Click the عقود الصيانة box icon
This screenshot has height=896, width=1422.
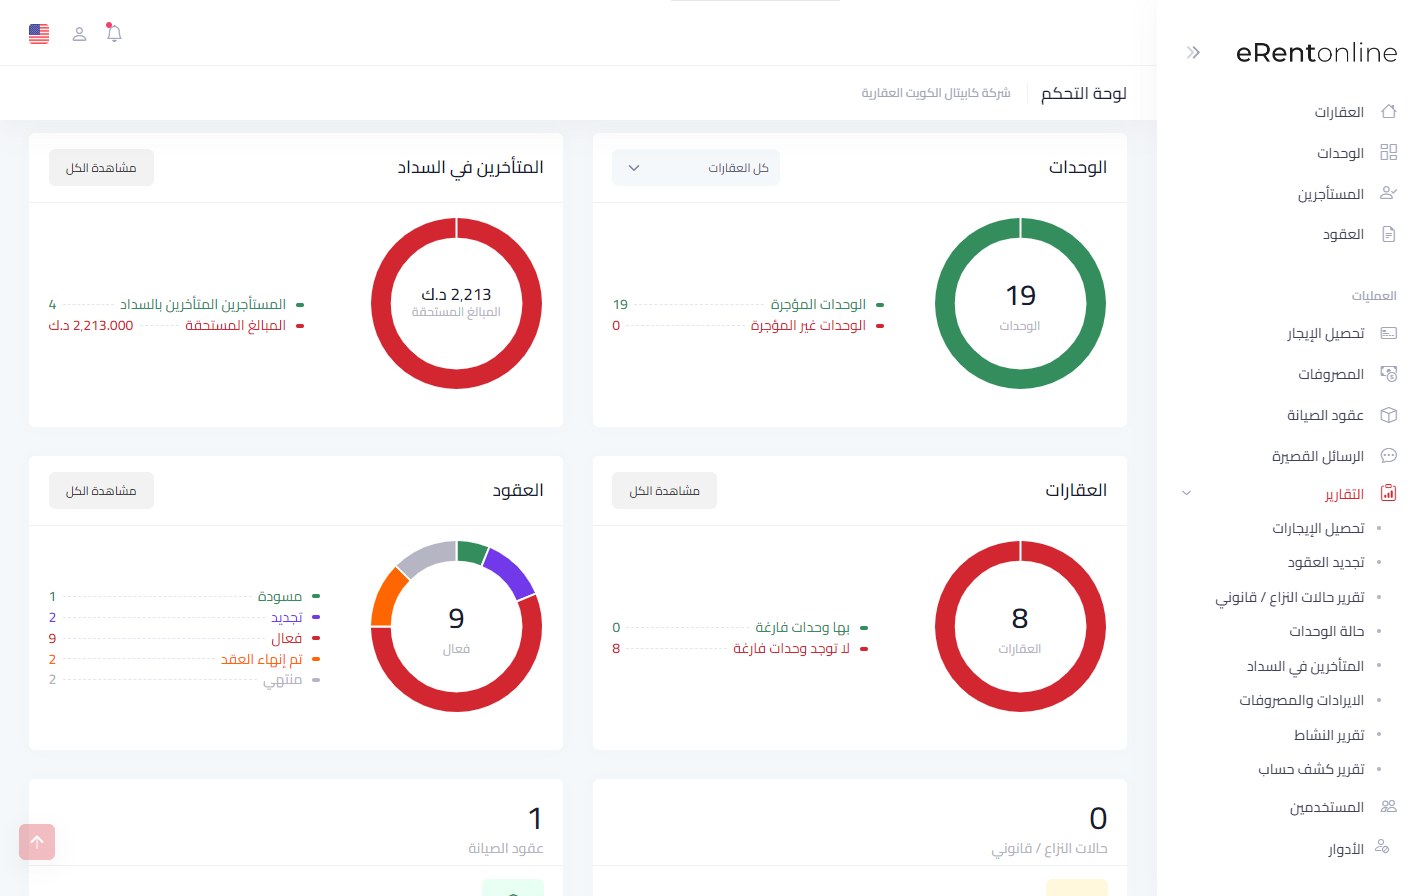click(1388, 415)
